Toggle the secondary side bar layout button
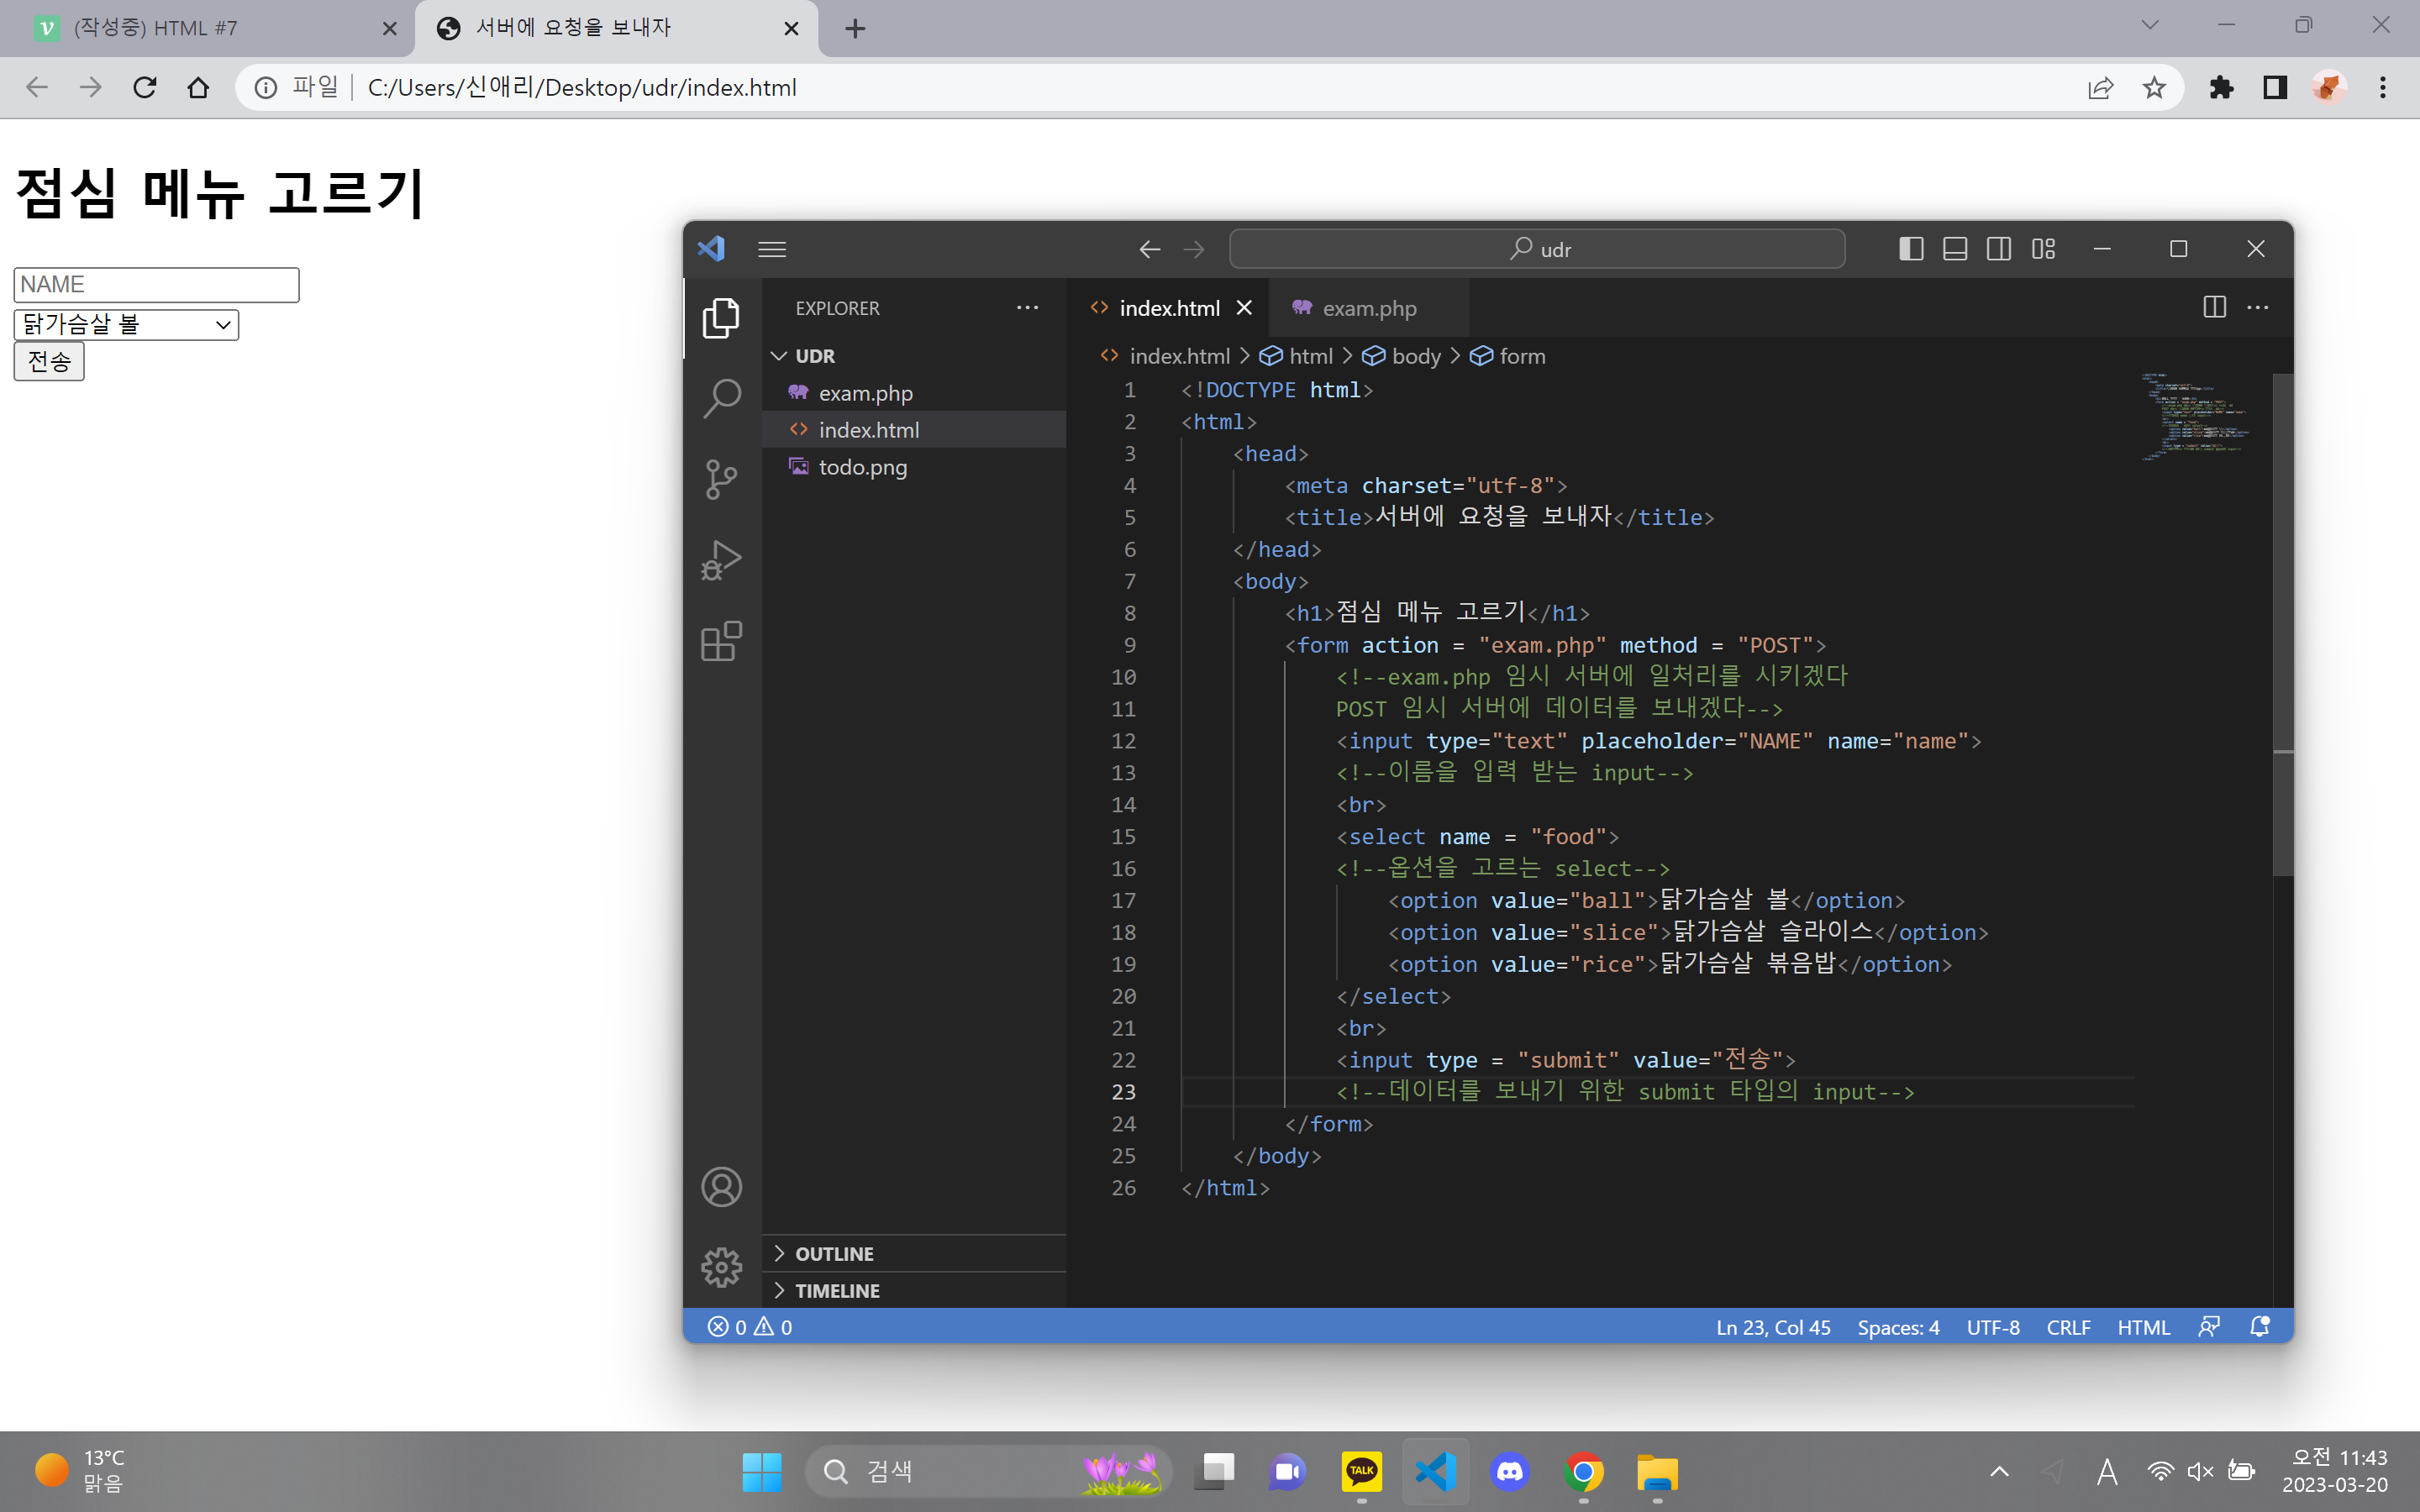This screenshot has width=2420, height=1512. click(x=1998, y=249)
